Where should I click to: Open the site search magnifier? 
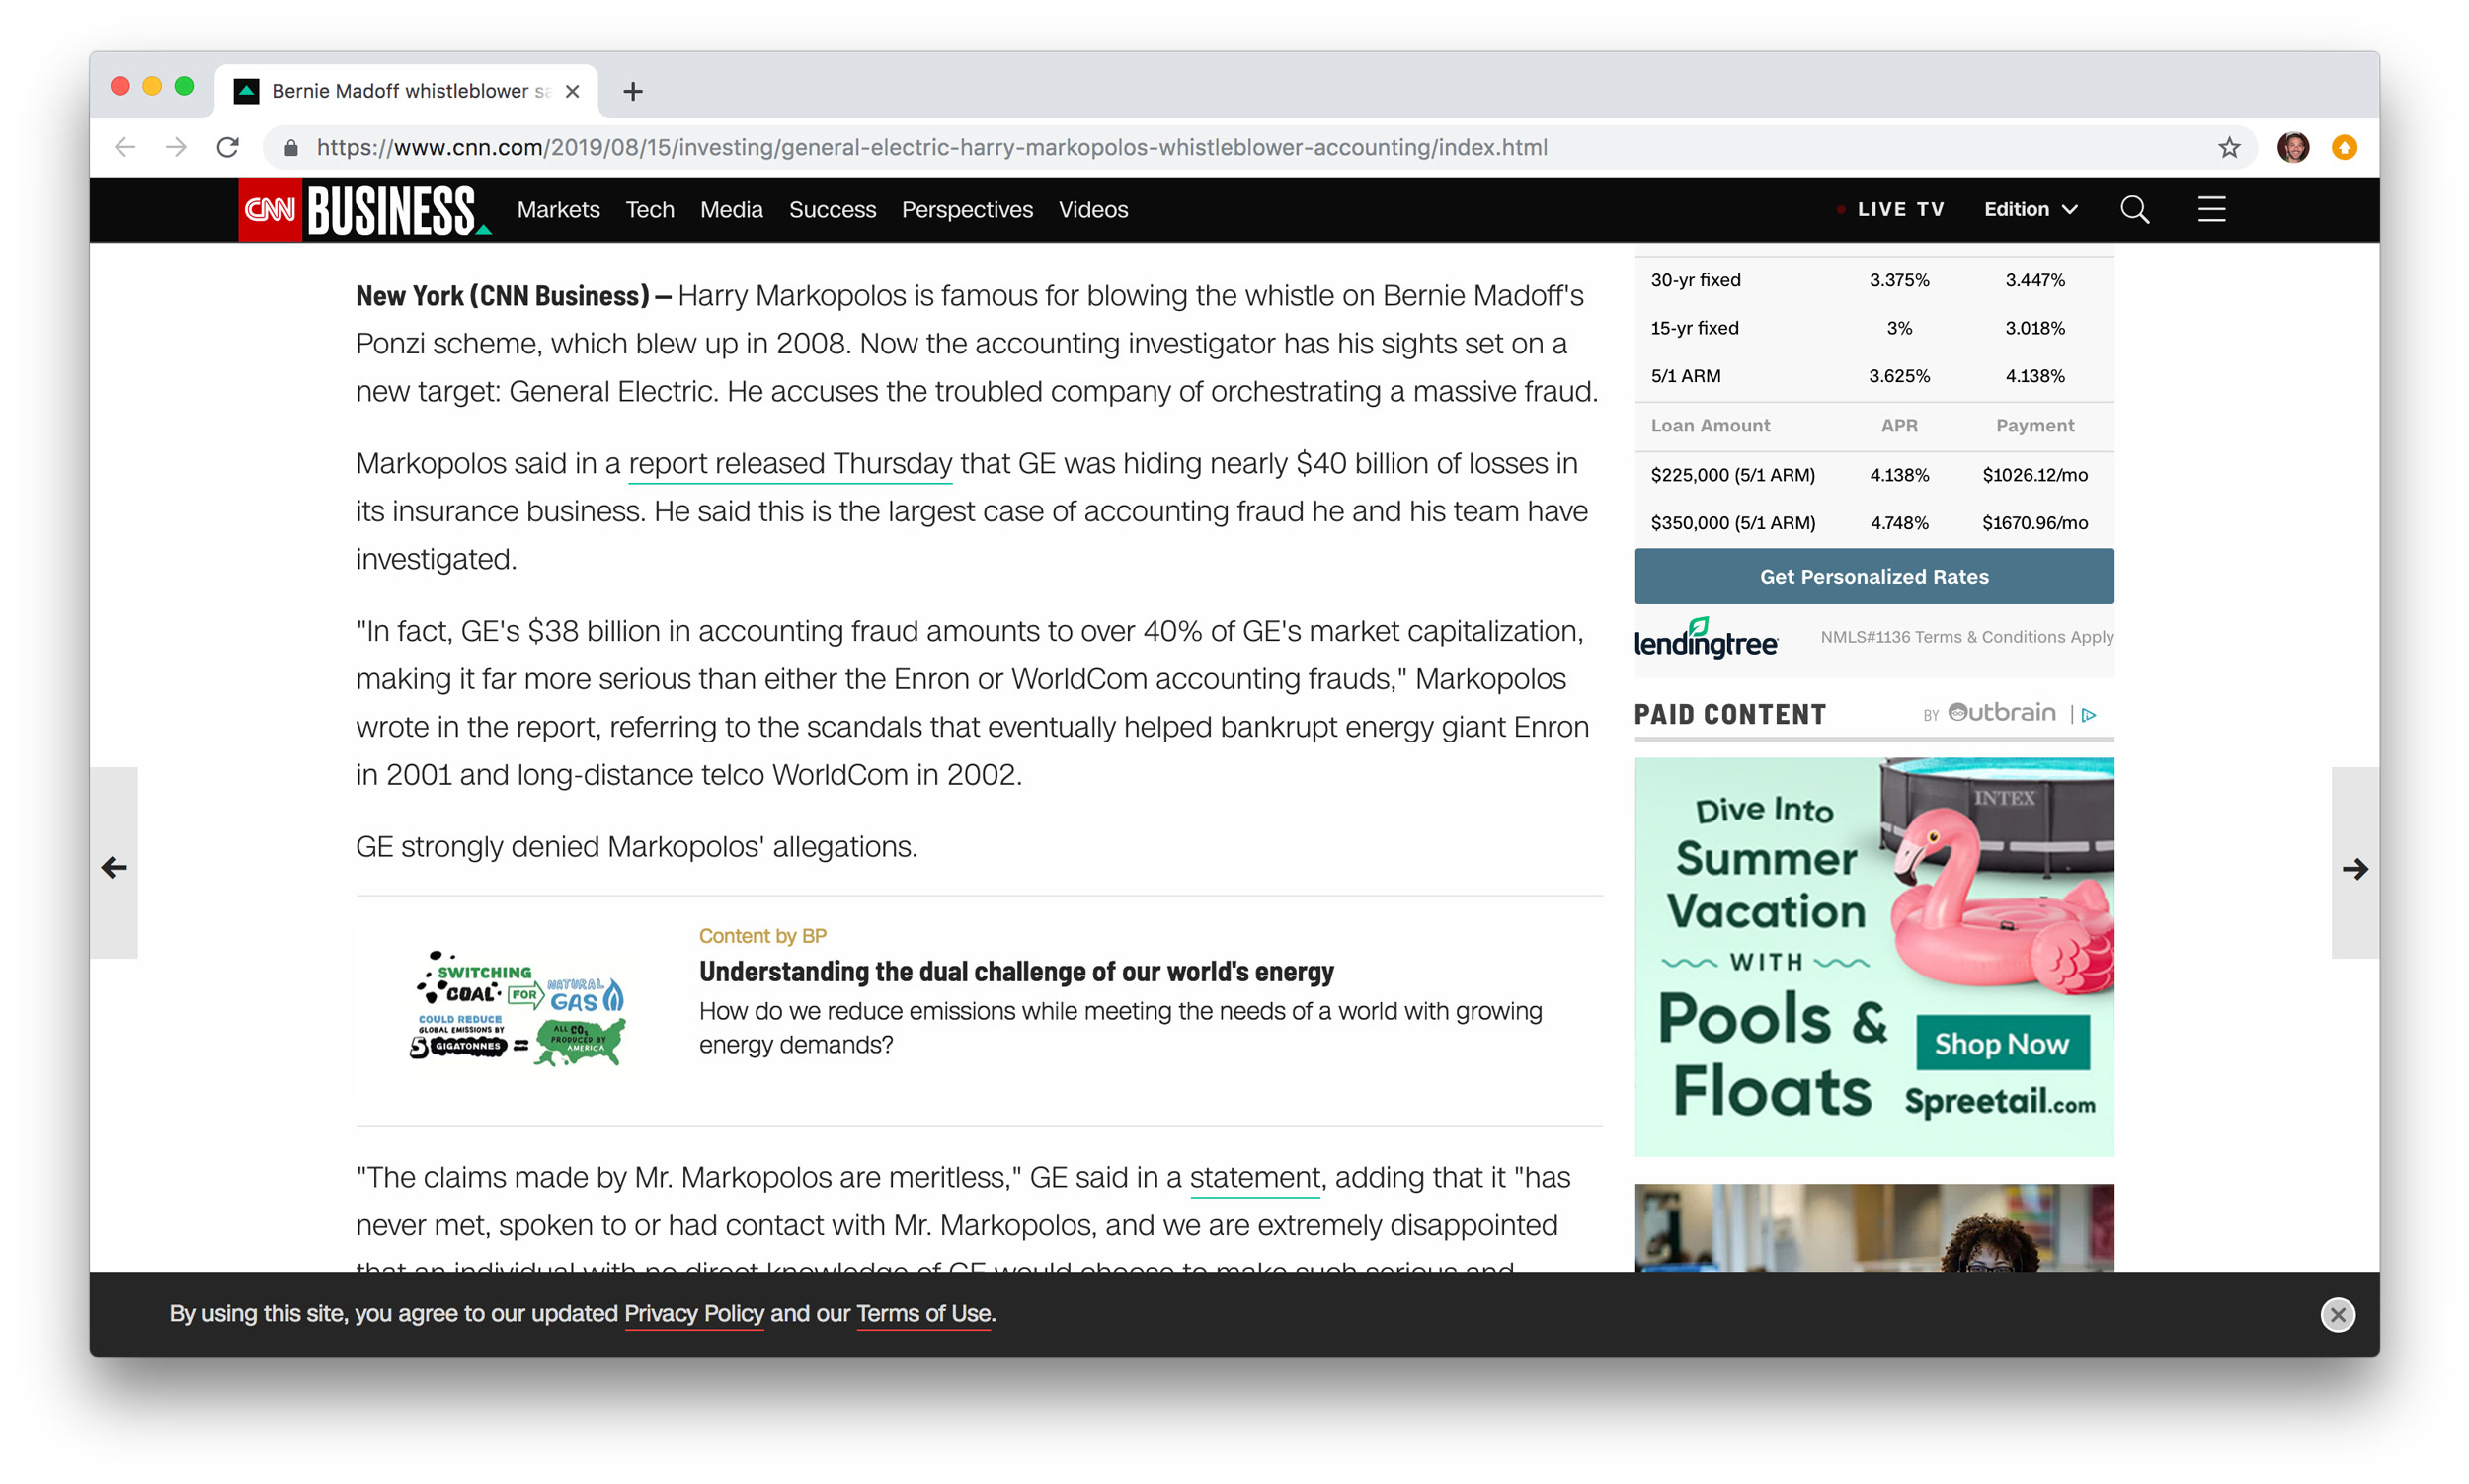[2134, 209]
